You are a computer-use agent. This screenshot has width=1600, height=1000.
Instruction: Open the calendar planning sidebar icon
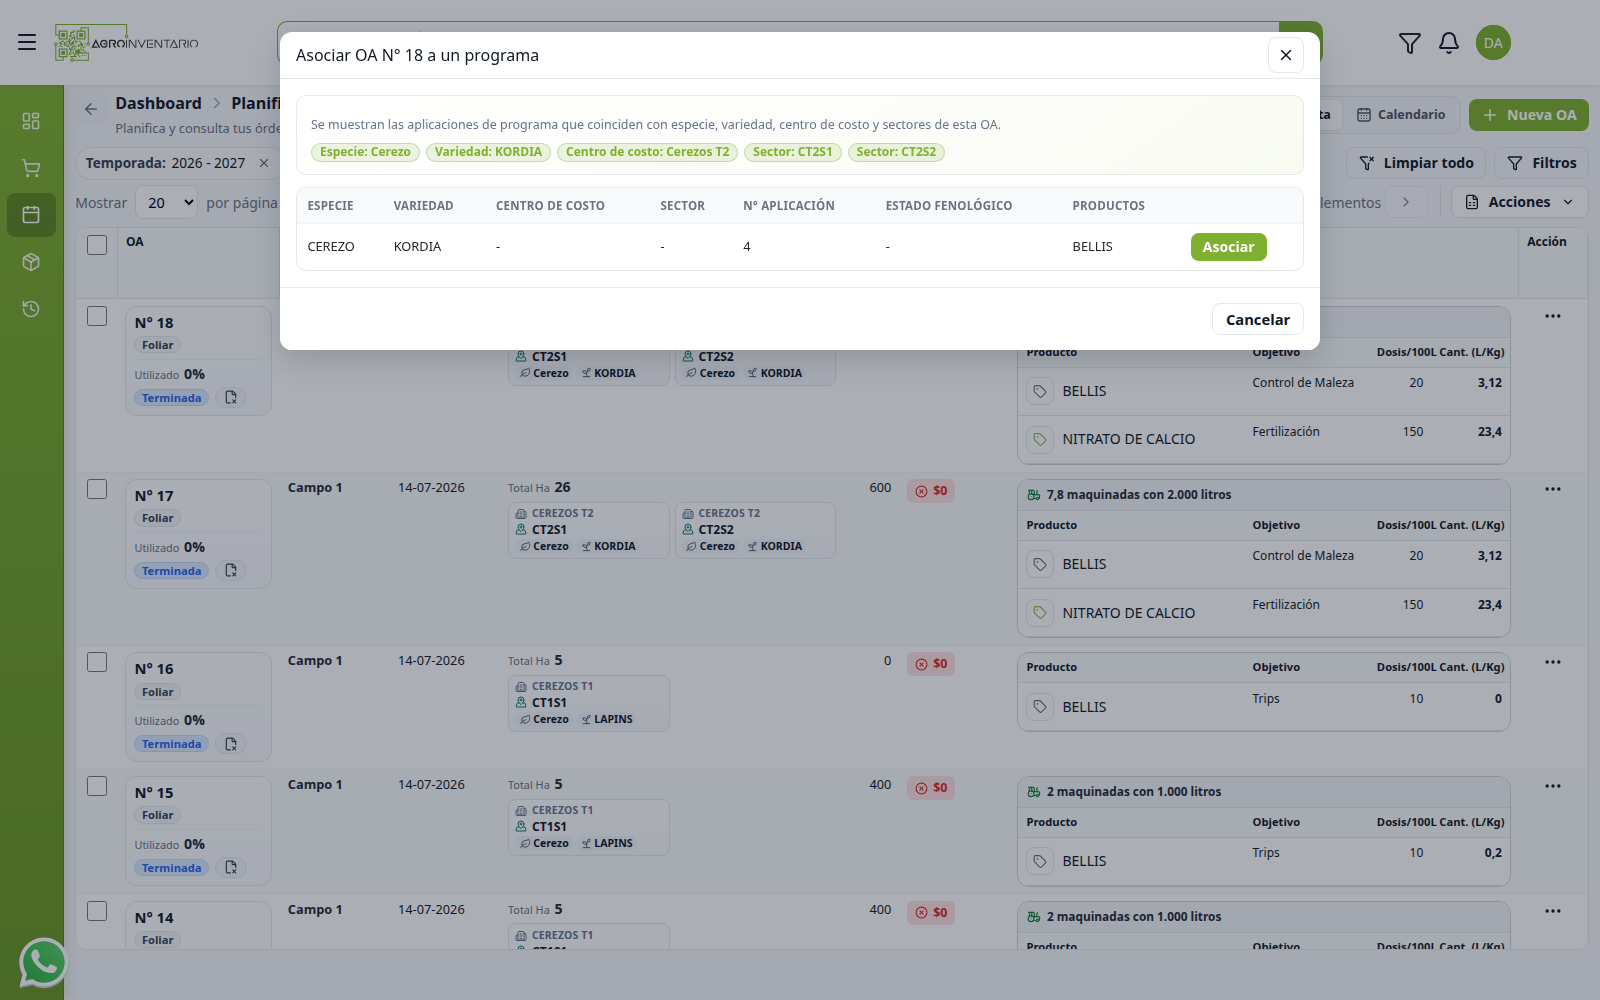pyautogui.click(x=31, y=215)
